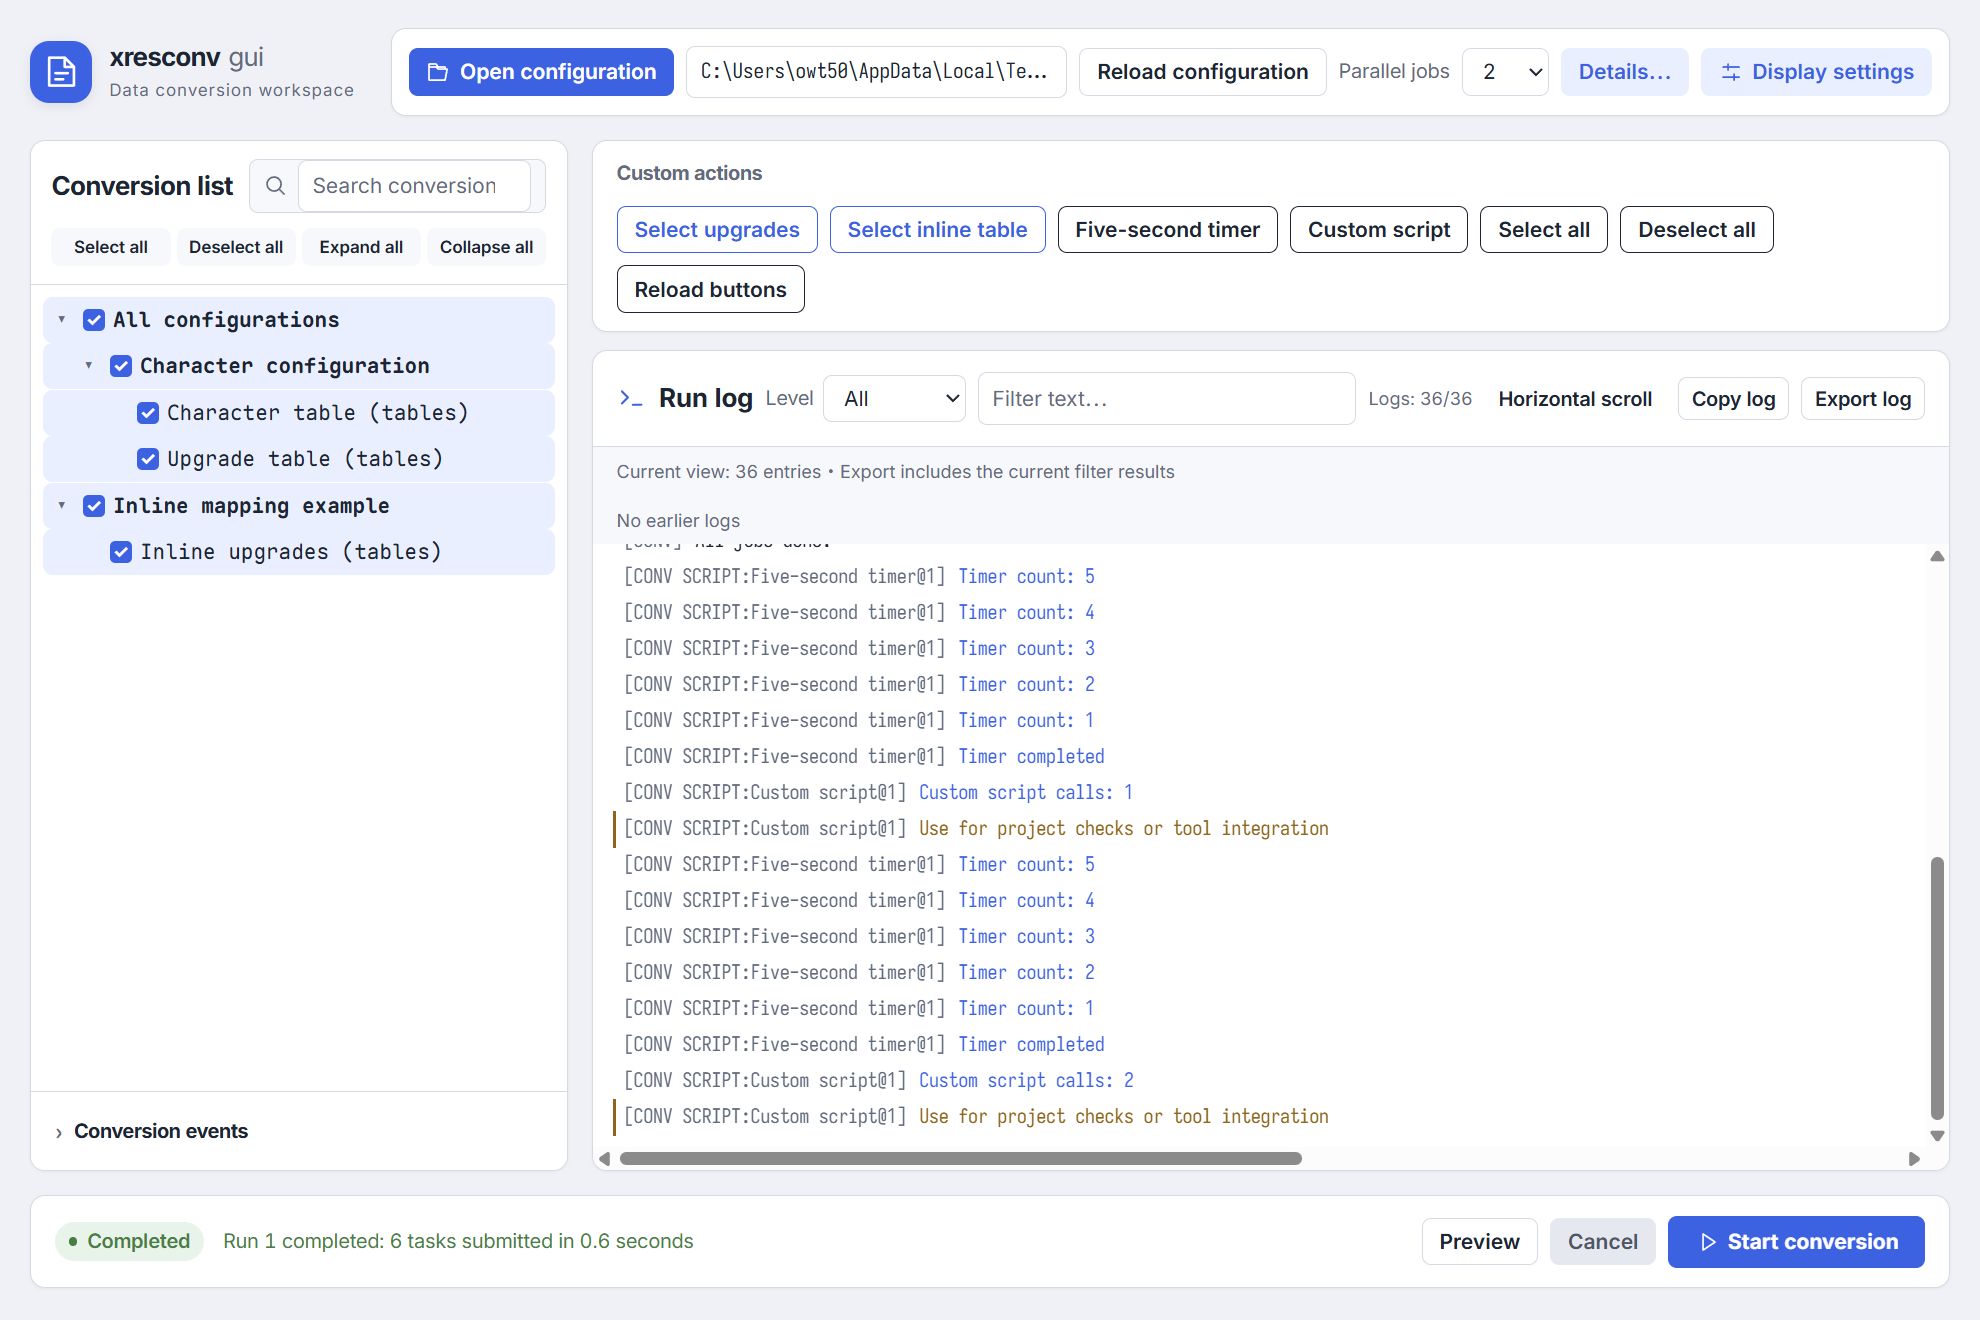Click the Filter text input field
1980x1320 pixels.
(x=1166, y=399)
